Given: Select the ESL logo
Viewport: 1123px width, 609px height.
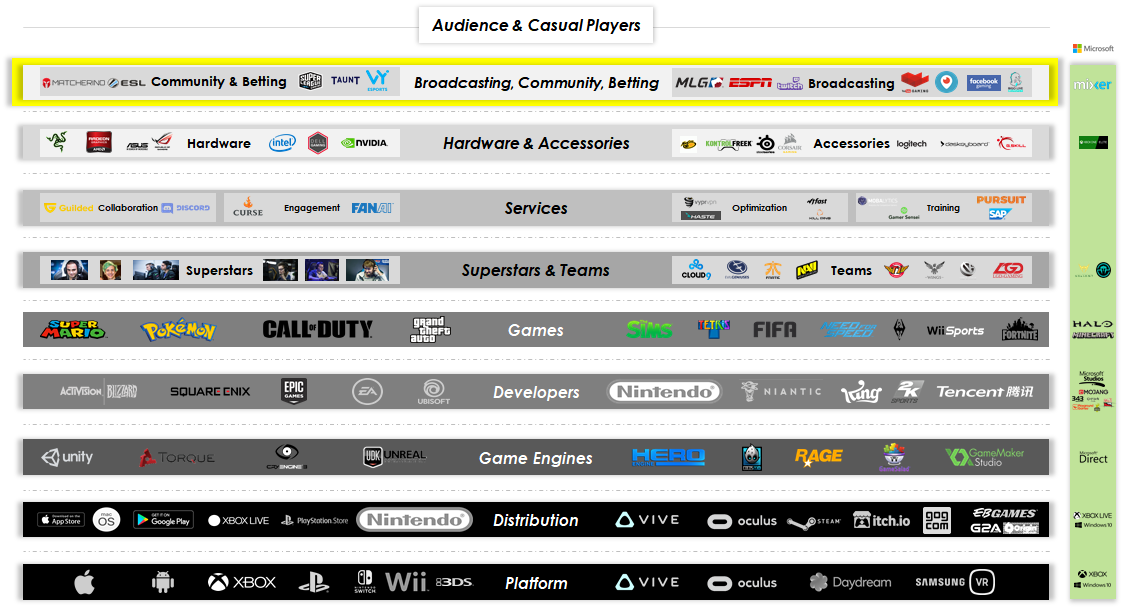Looking at the screenshot, I should tap(127, 83).
